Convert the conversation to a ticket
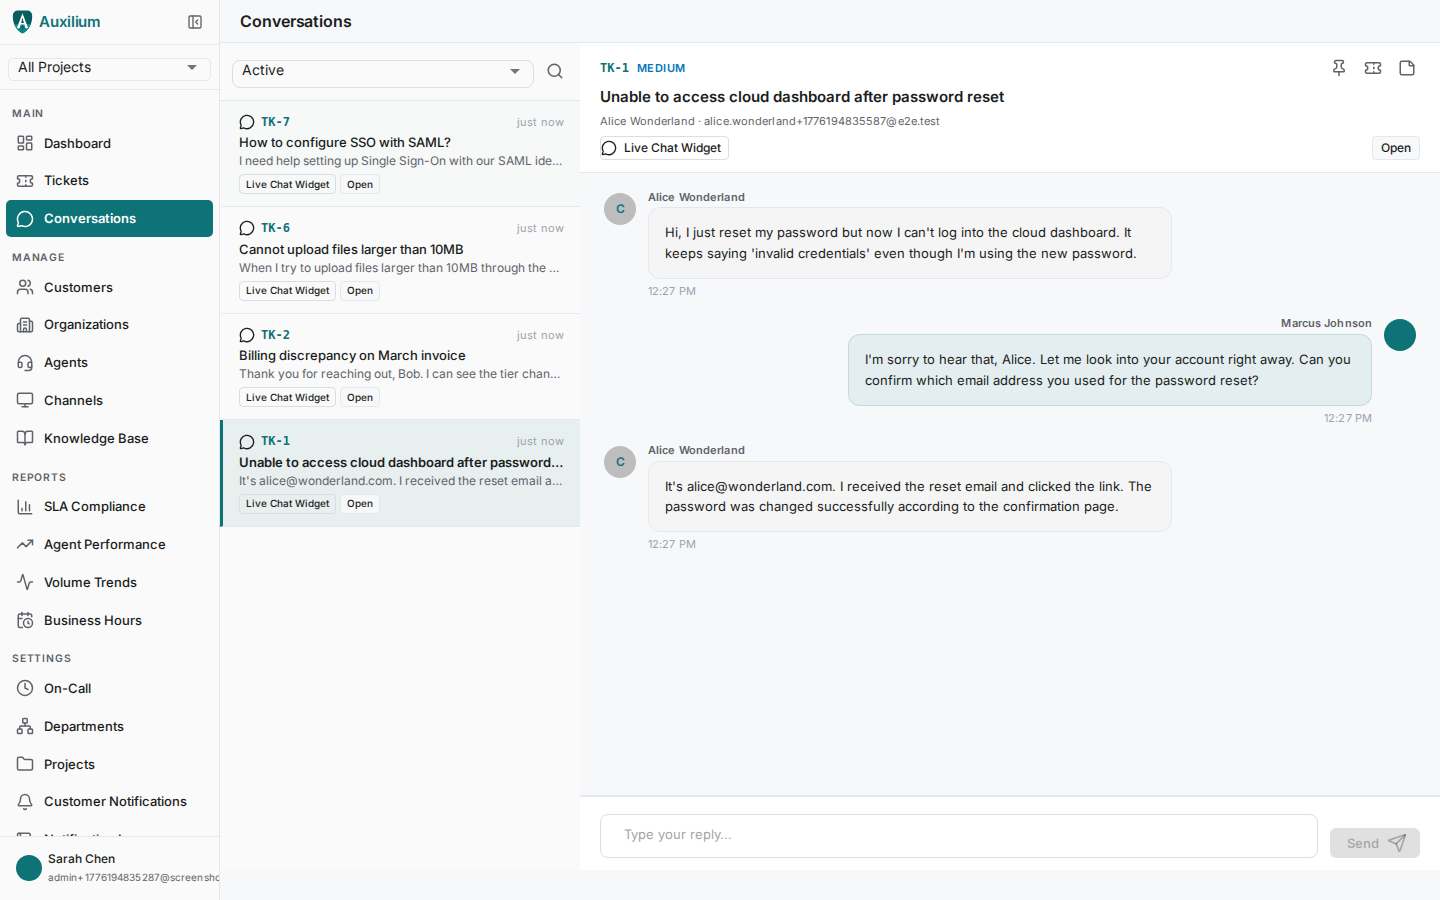The image size is (1440, 900). click(x=1373, y=67)
